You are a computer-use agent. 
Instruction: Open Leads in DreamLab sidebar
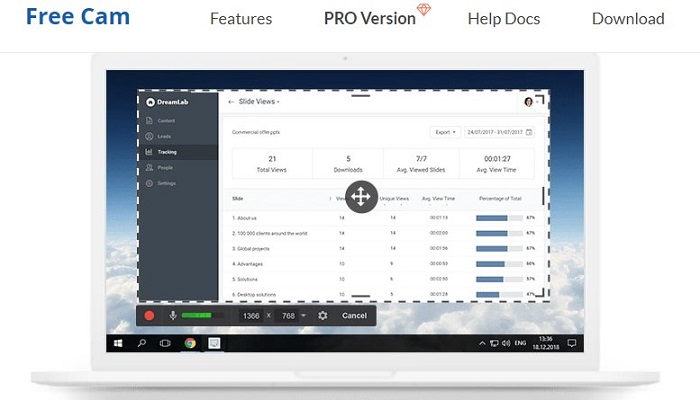coord(164,136)
